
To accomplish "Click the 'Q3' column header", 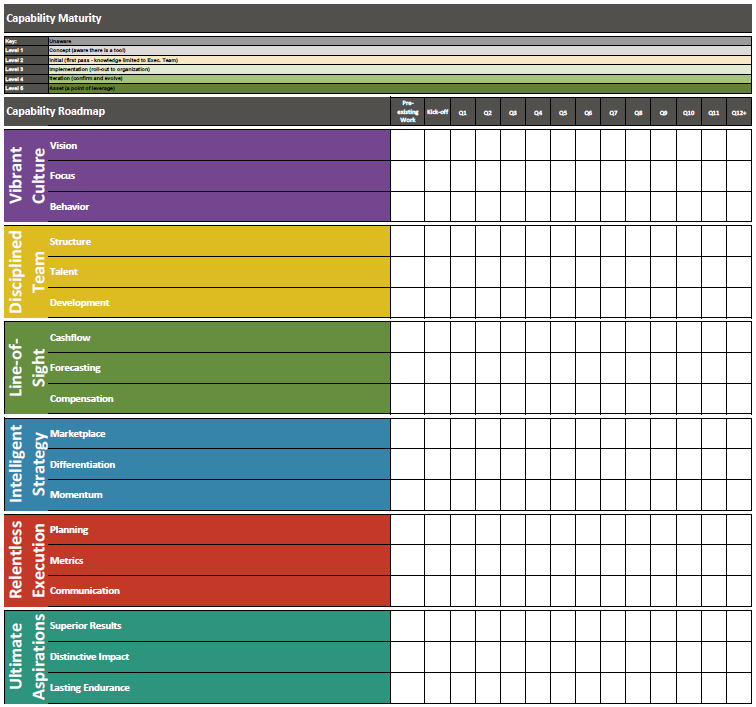I will [513, 111].
